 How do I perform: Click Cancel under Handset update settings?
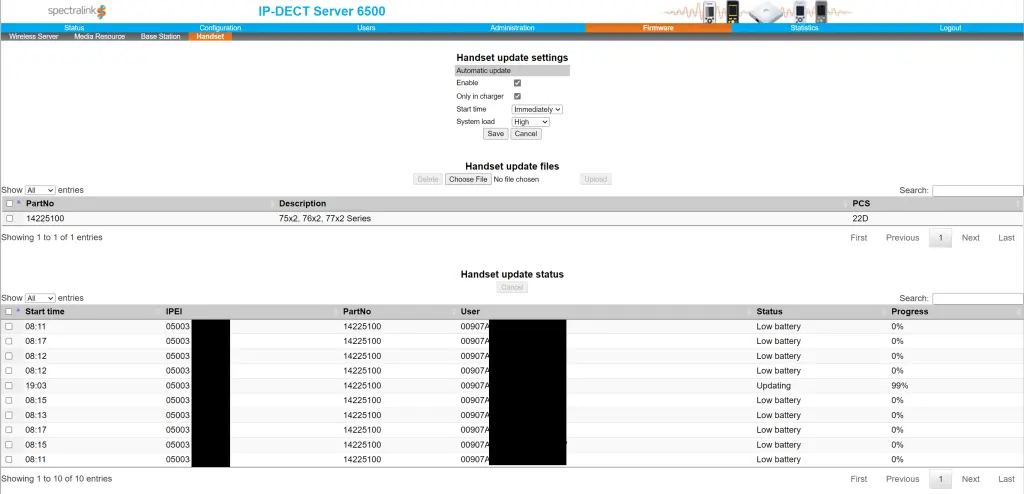click(526, 134)
